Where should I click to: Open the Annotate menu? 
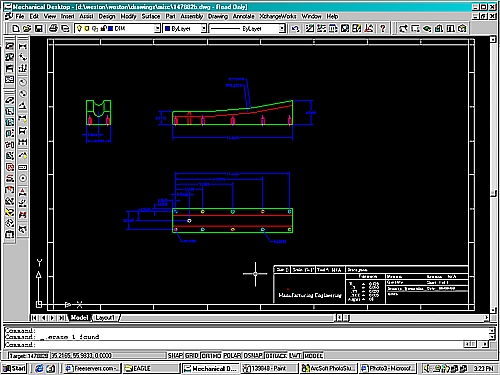(243, 16)
